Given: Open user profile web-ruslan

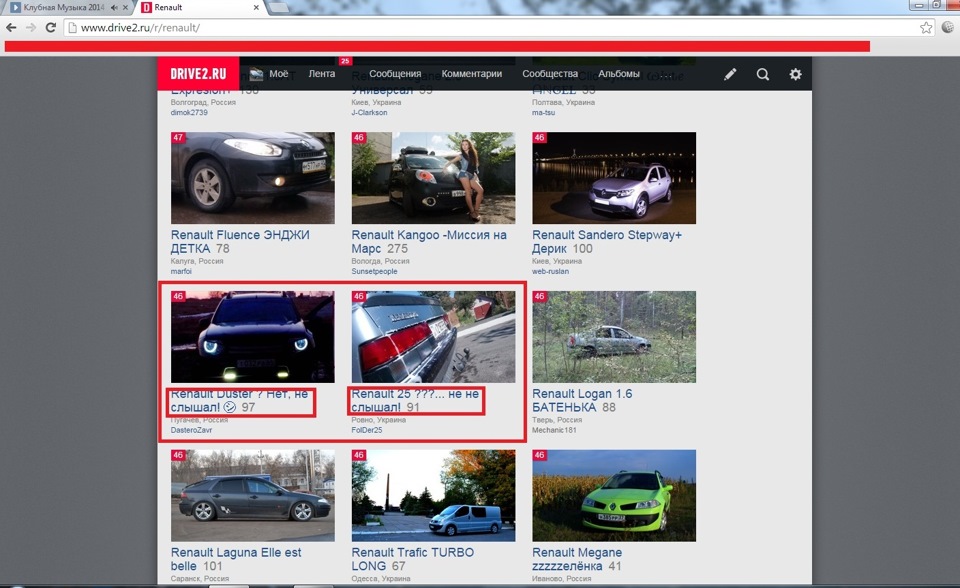Looking at the screenshot, I should coord(550,271).
